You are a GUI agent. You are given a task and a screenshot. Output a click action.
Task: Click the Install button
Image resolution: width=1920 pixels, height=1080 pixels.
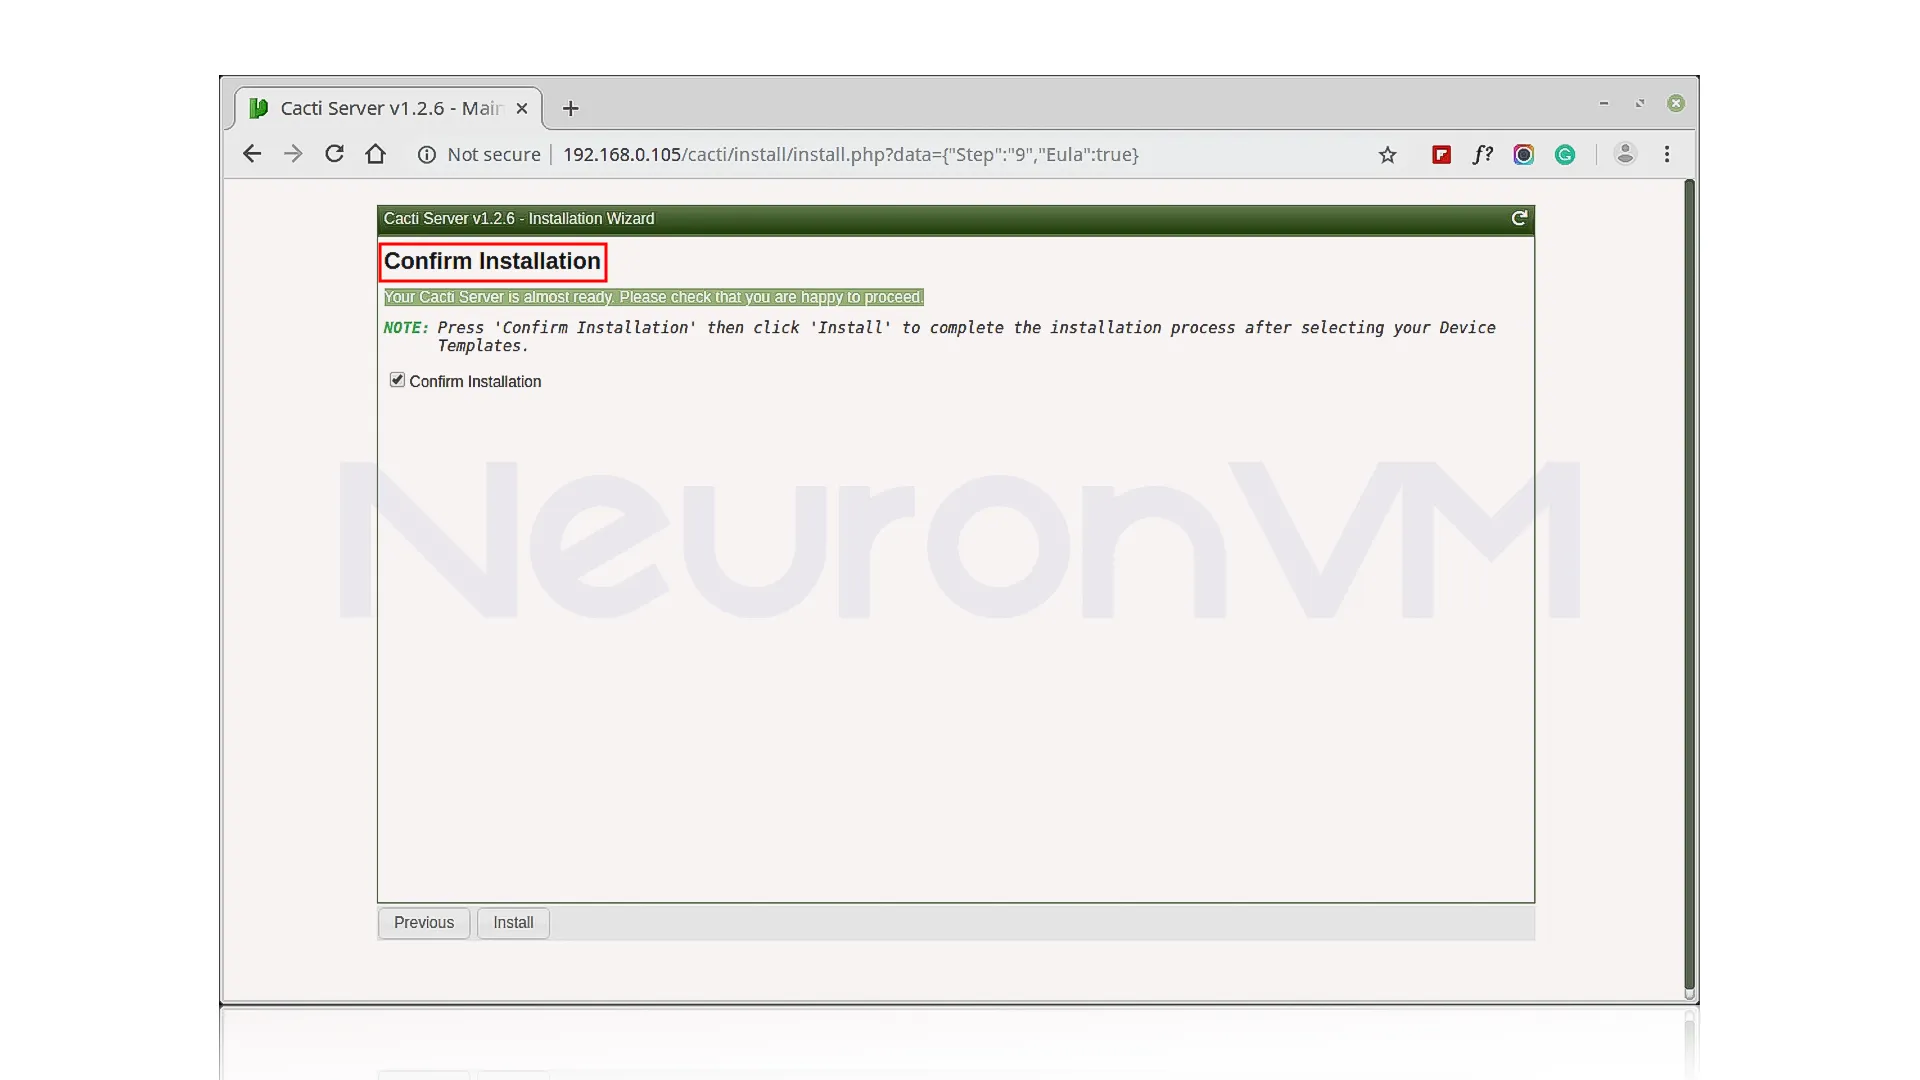tap(513, 923)
